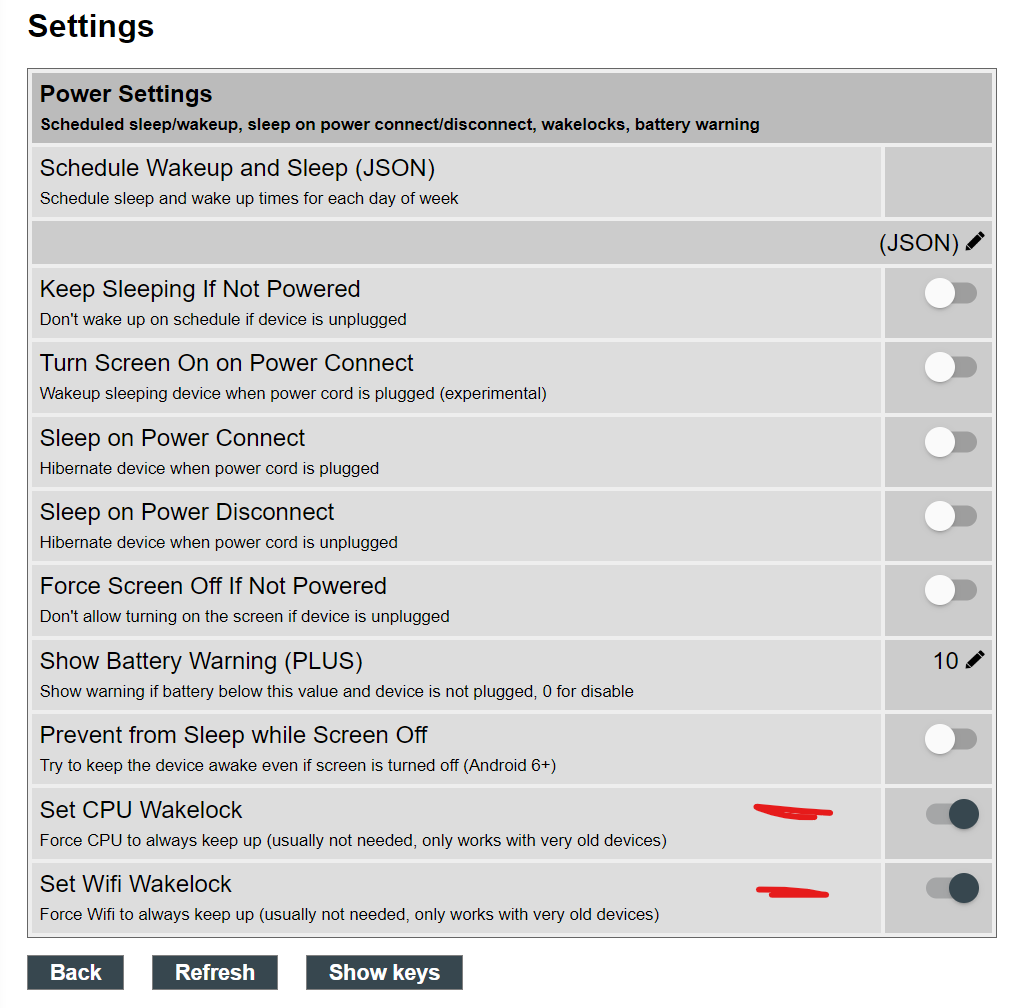Toggle Sleep on Power Disconnect switch
The width and height of the screenshot is (1021, 1008).
point(951,516)
